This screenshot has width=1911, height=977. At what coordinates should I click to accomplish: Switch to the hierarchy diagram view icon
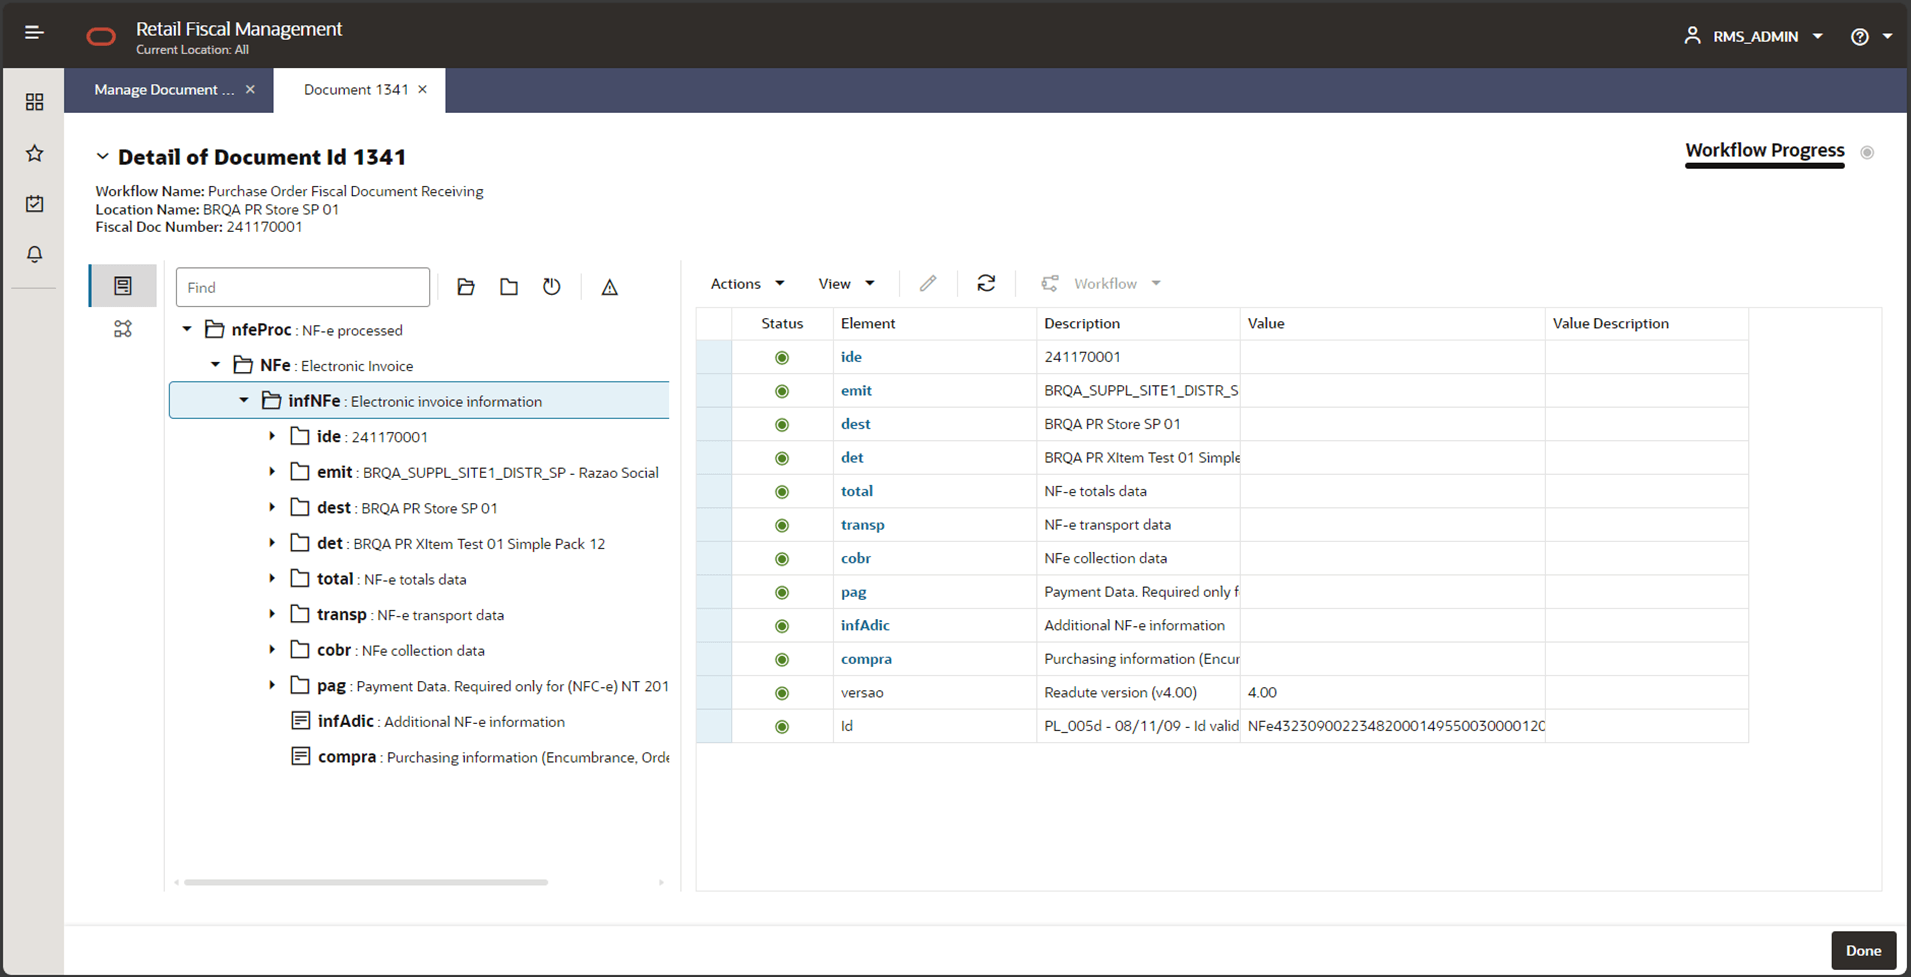pos(123,329)
